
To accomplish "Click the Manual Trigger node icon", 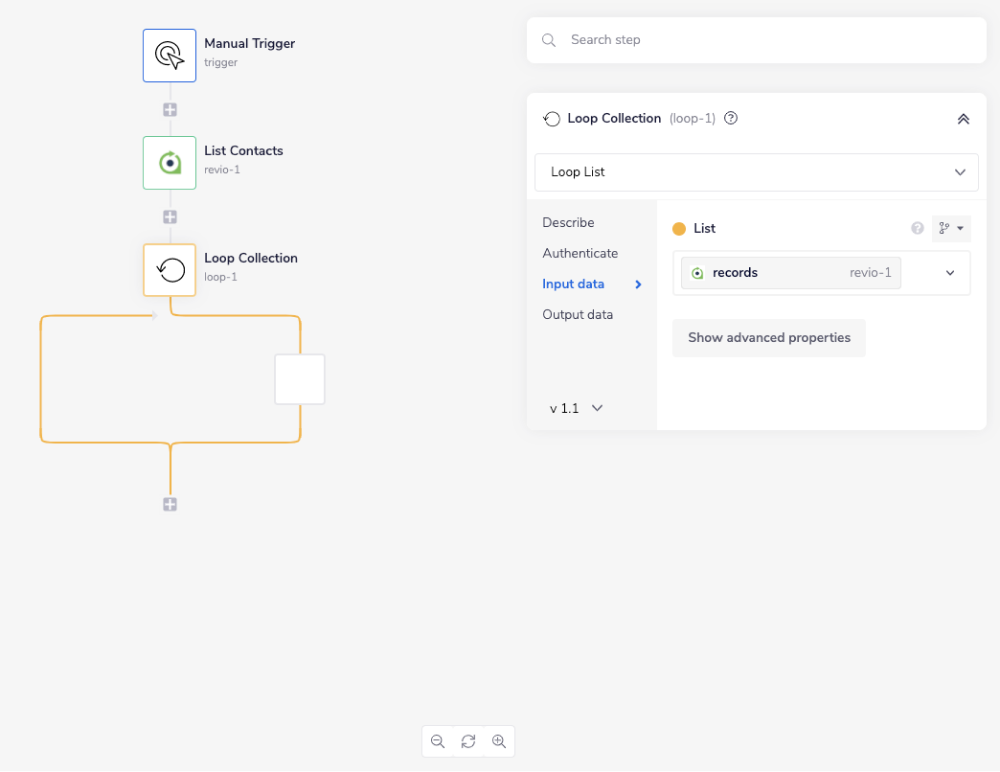I will click(170, 55).
